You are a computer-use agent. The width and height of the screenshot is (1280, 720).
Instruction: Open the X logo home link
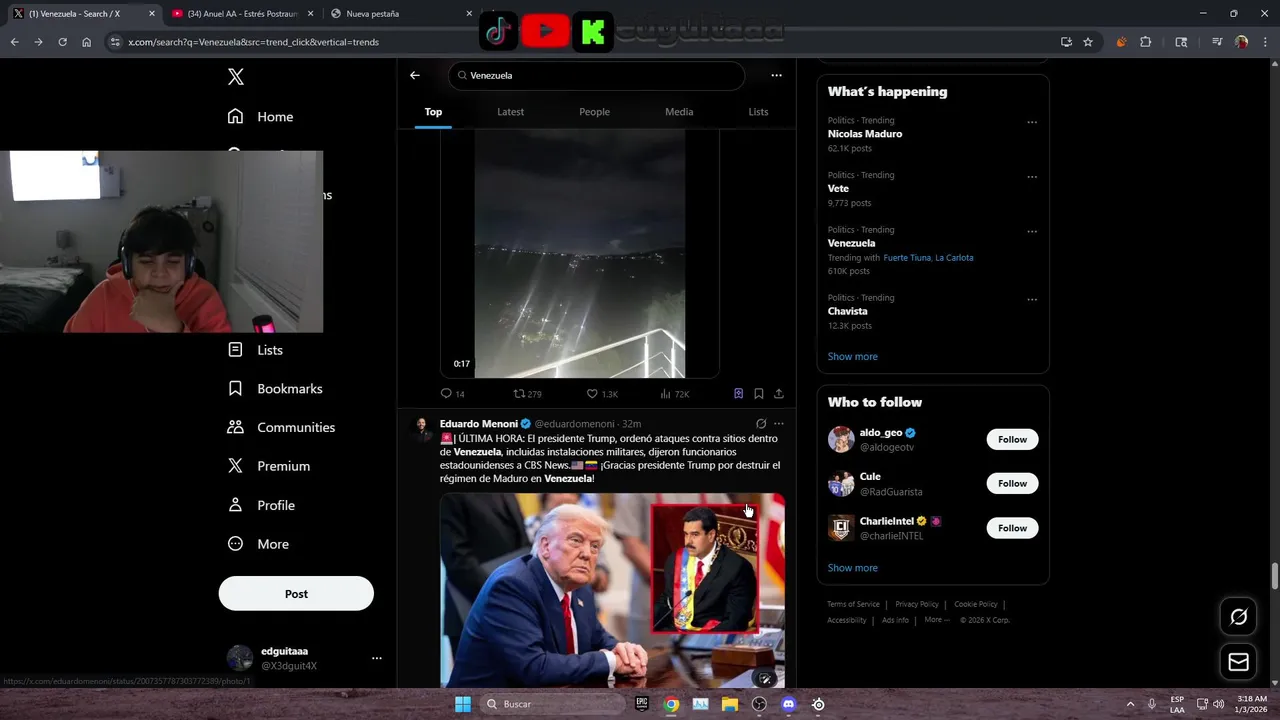[x=236, y=77]
